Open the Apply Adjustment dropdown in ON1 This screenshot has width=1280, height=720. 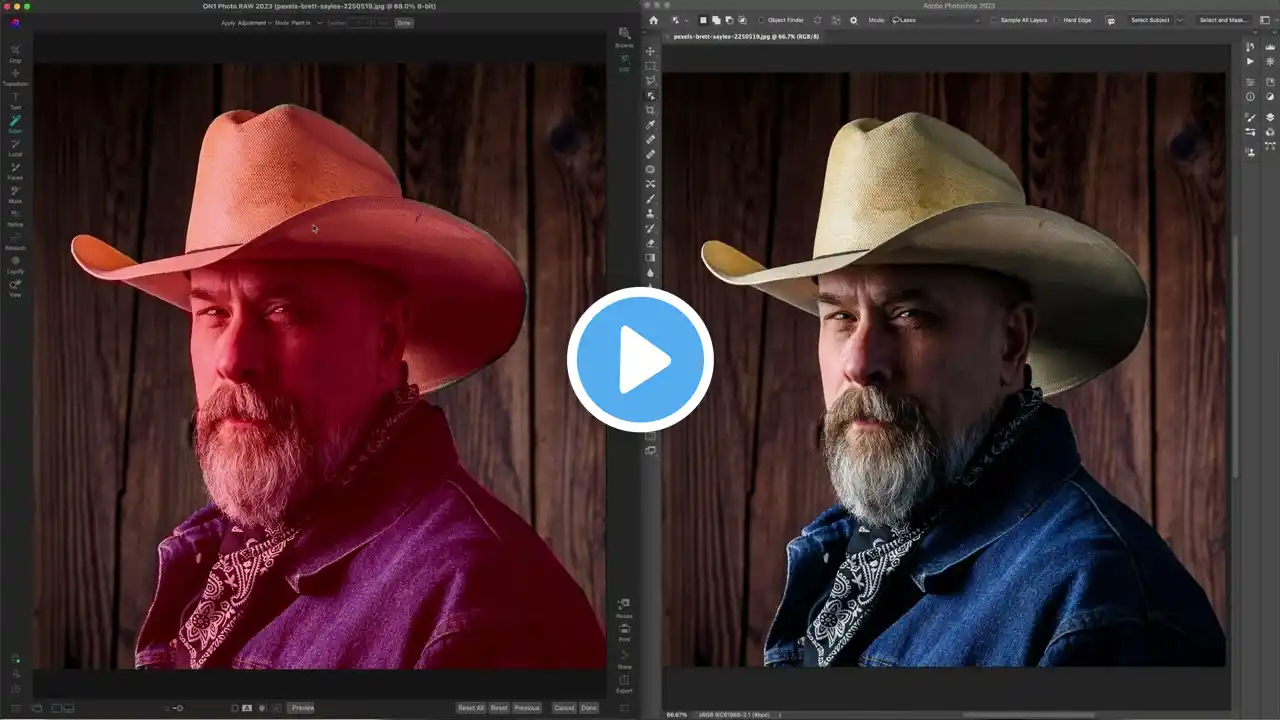pyautogui.click(x=254, y=22)
